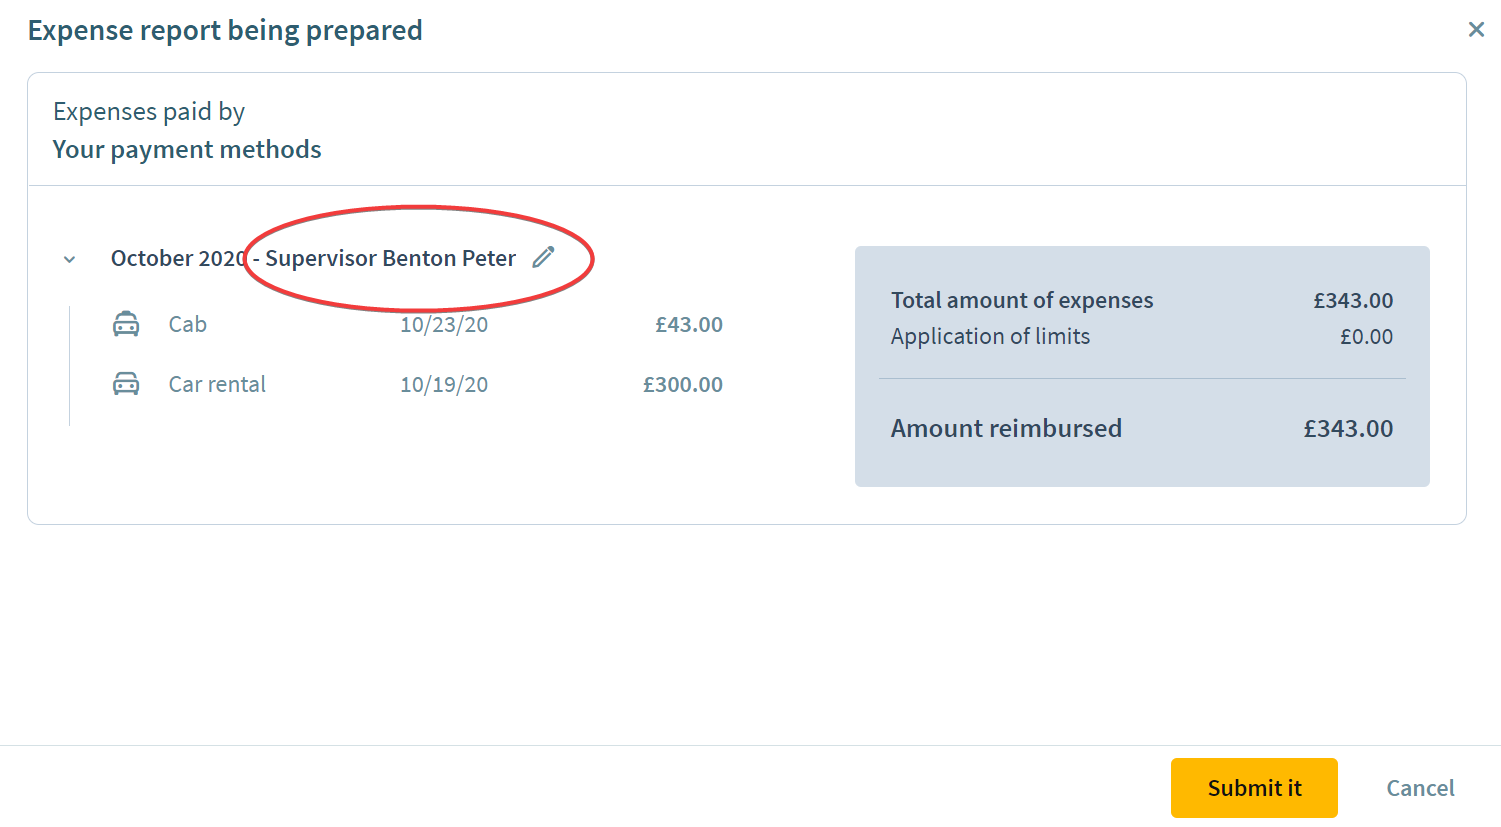Image resolution: width=1501 pixels, height=827 pixels.
Task: Click the October 2020 report title
Action: coord(178,258)
